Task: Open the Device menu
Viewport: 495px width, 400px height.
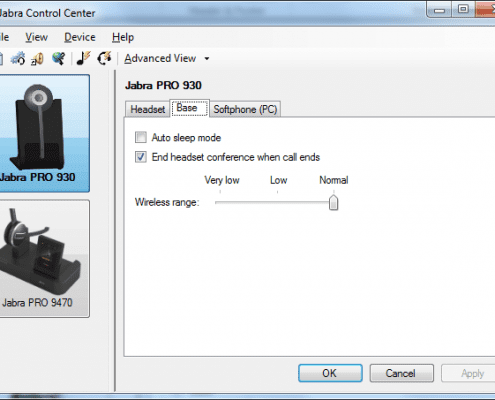Action: click(x=80, y=37)
